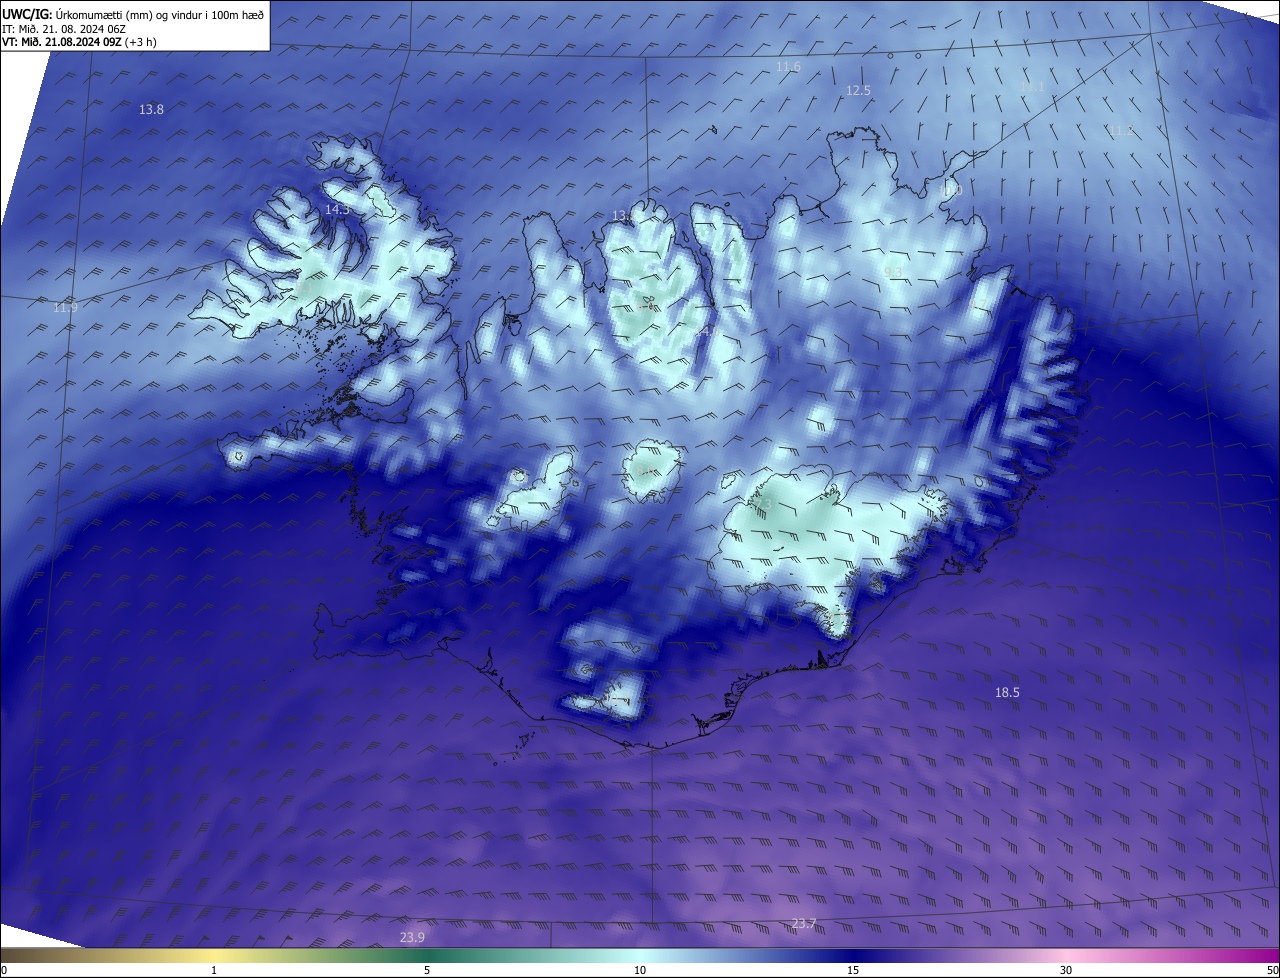Click the 11.6 value on the map
This screenshot has width=1280, height=978.
coord(788,66)
